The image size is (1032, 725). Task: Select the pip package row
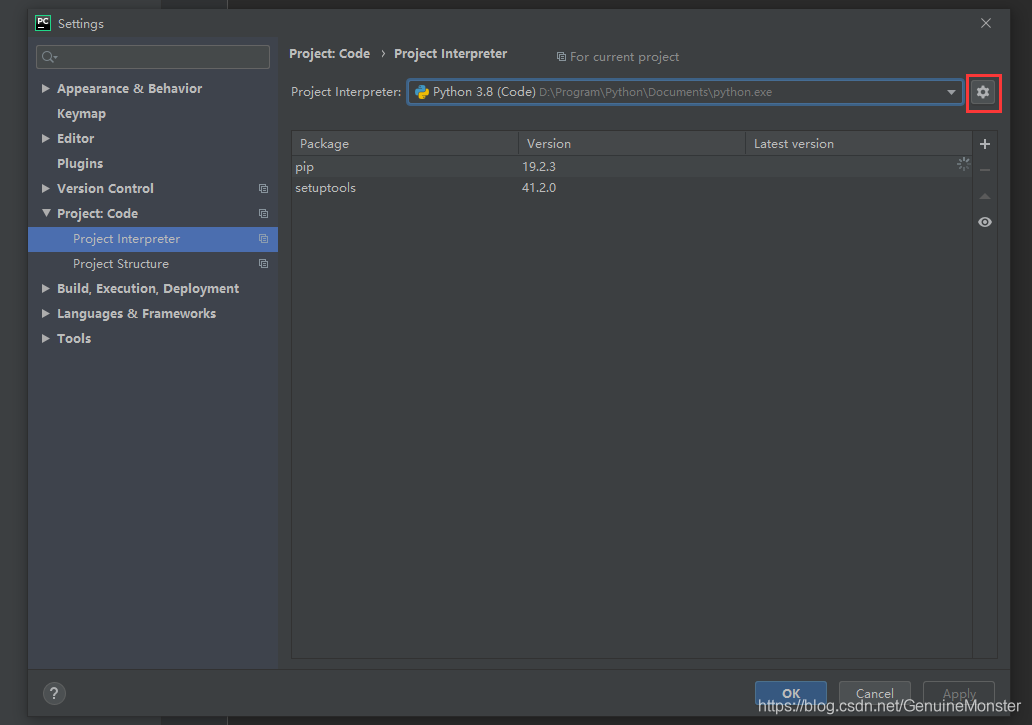click(x=632, y=166)
